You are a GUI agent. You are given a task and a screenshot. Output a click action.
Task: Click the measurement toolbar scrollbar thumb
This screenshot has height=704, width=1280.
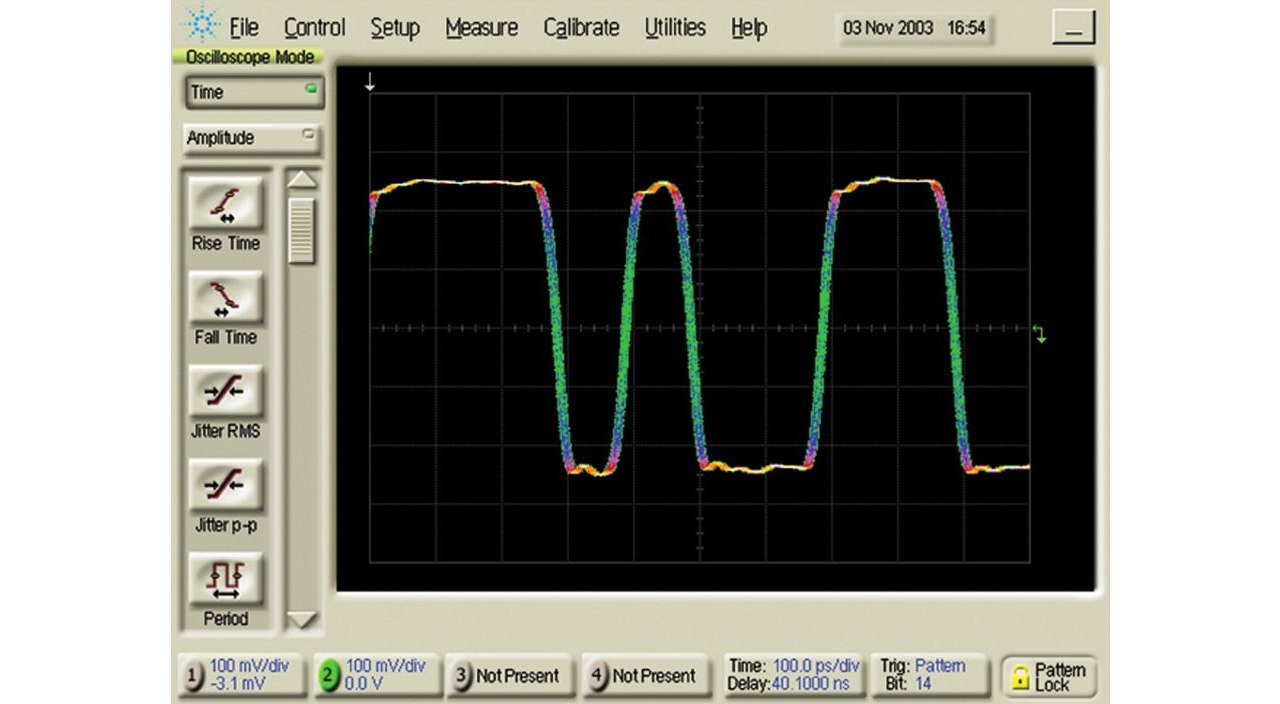[302, 231]
